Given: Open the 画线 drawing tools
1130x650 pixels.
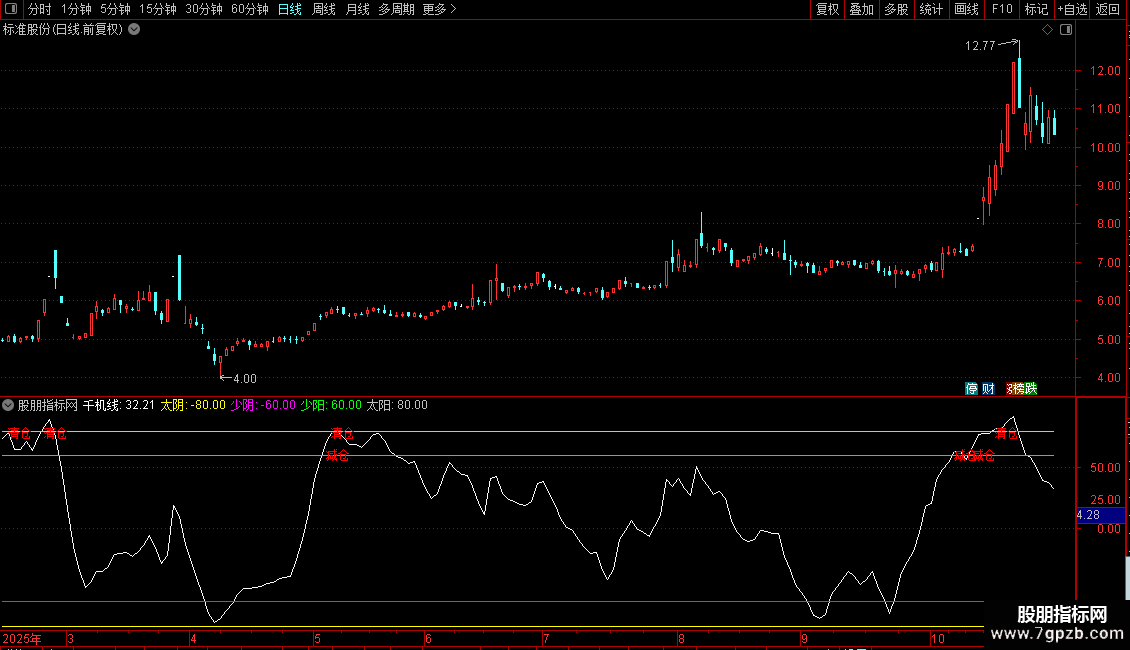Looking at the screenshot, I should [x=966, y=9].
